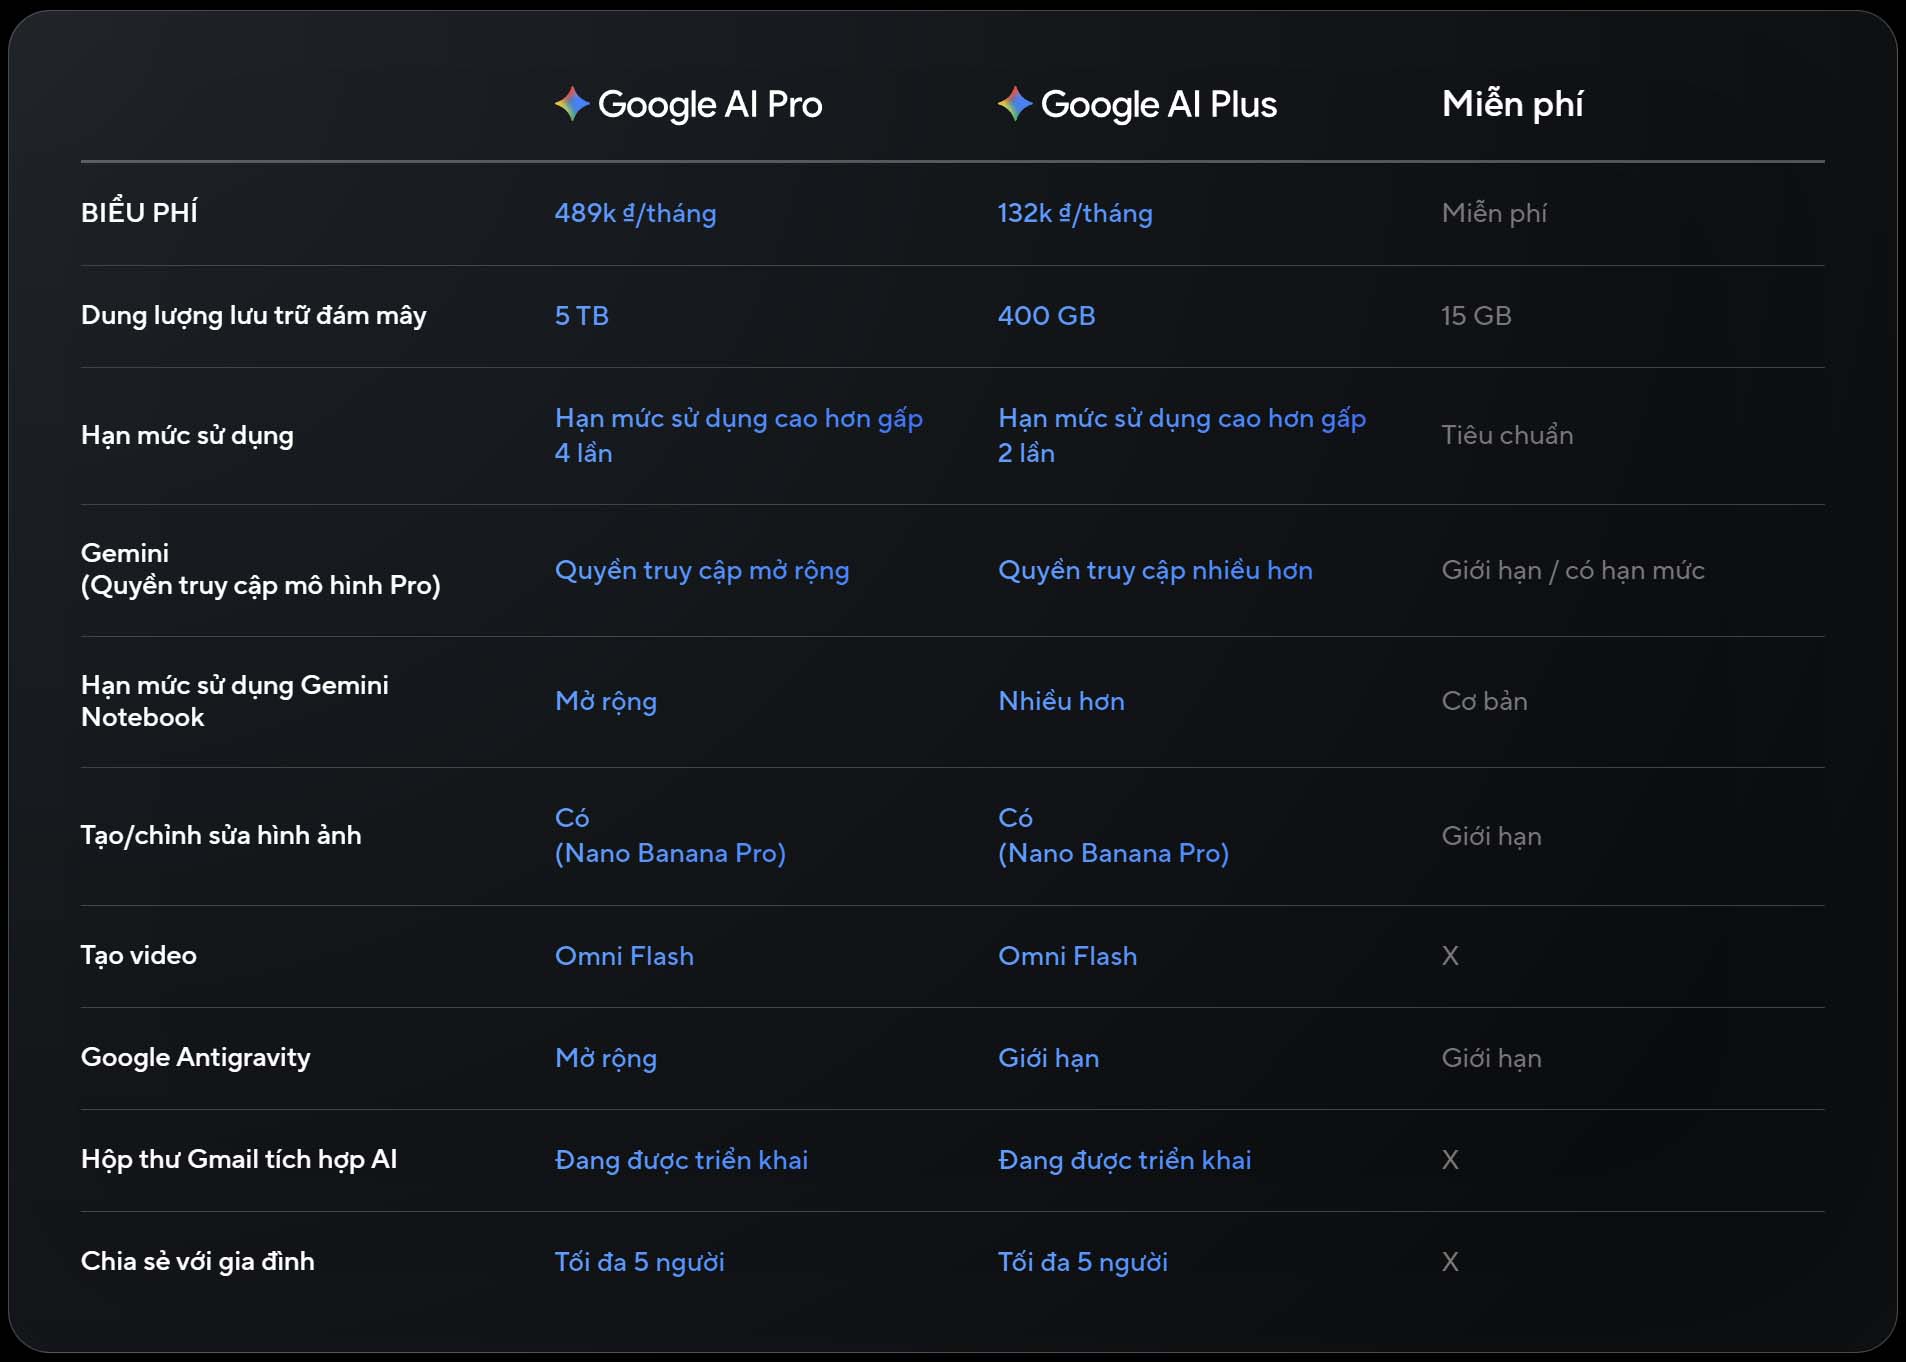Viewport: 1906px width, 1362px height.
Task: Select 'Quyền truy cập nhiều hơn' cell
Action: point(1155,571)
